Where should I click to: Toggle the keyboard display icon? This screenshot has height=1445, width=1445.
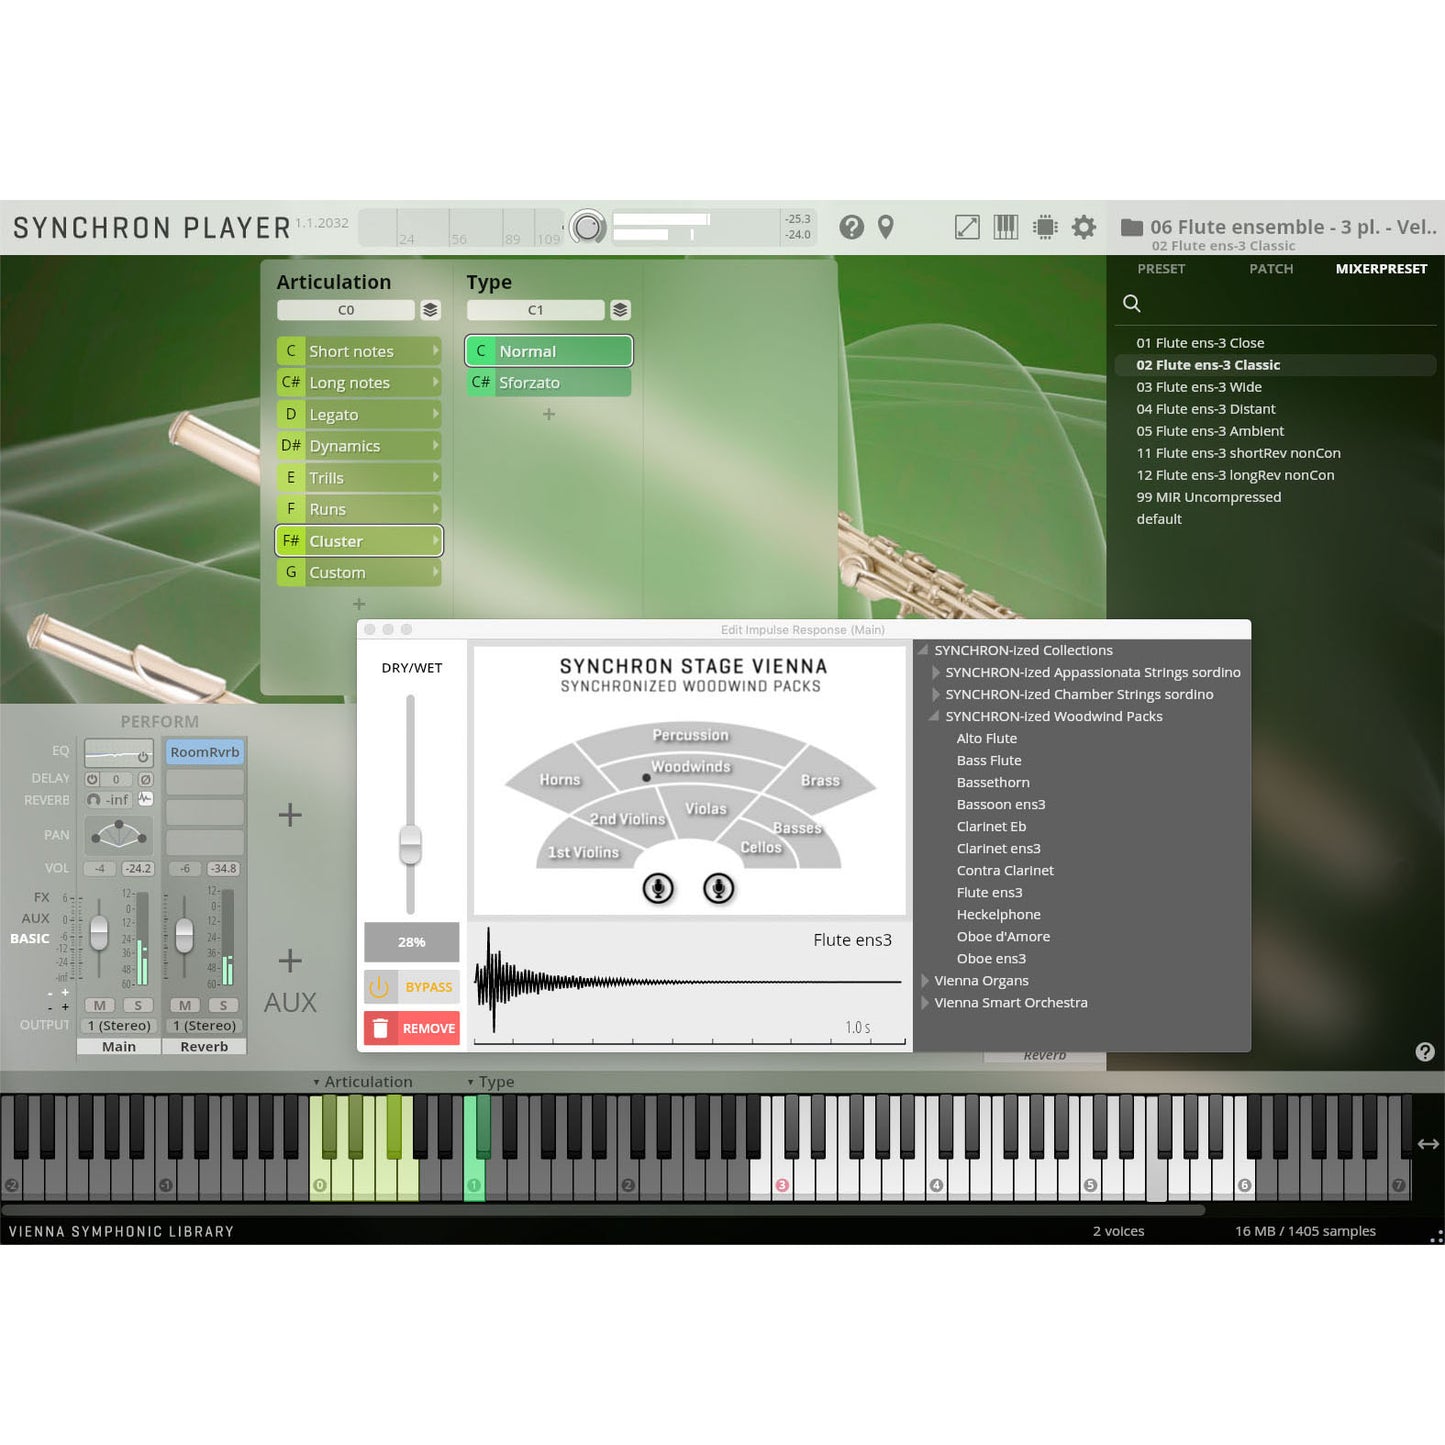tap(1005, 227)
